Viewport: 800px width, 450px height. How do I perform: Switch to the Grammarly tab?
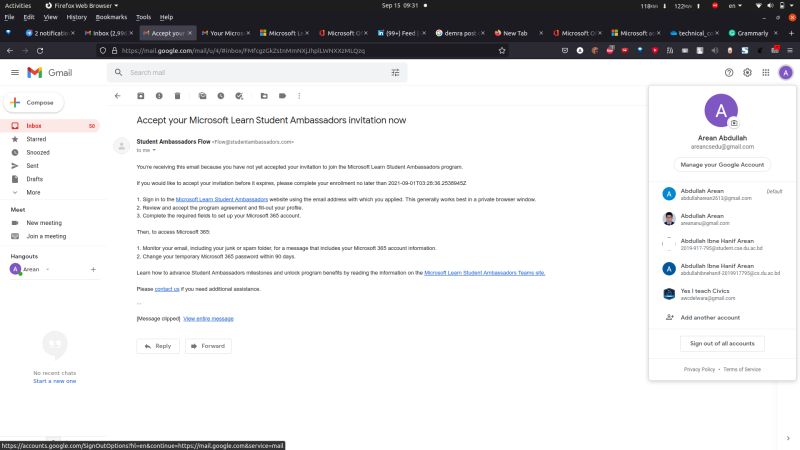[750, 33]
